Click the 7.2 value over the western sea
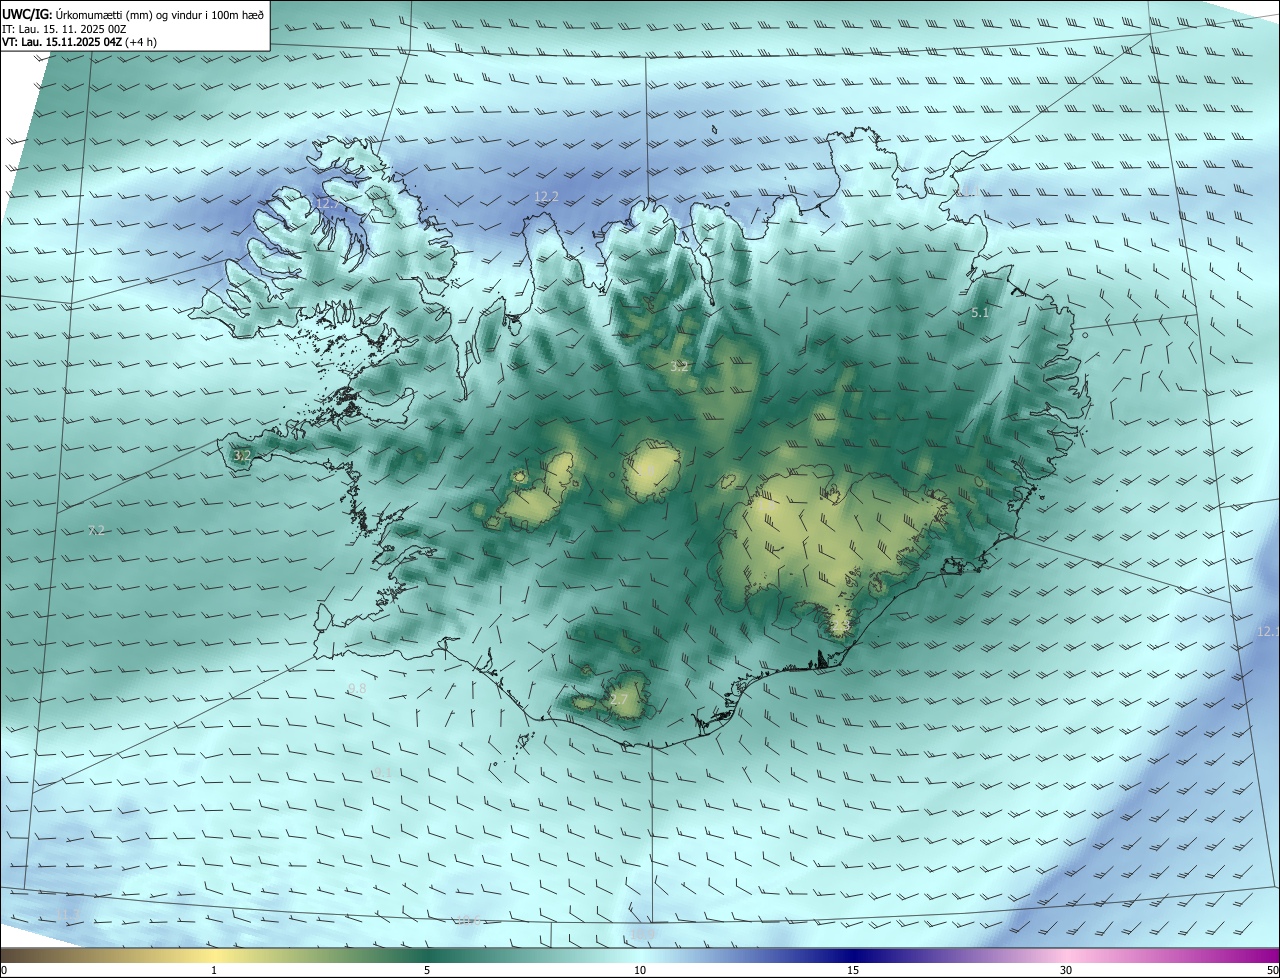The height and width of the screenshot is (978, 1280). click(97, 530)
